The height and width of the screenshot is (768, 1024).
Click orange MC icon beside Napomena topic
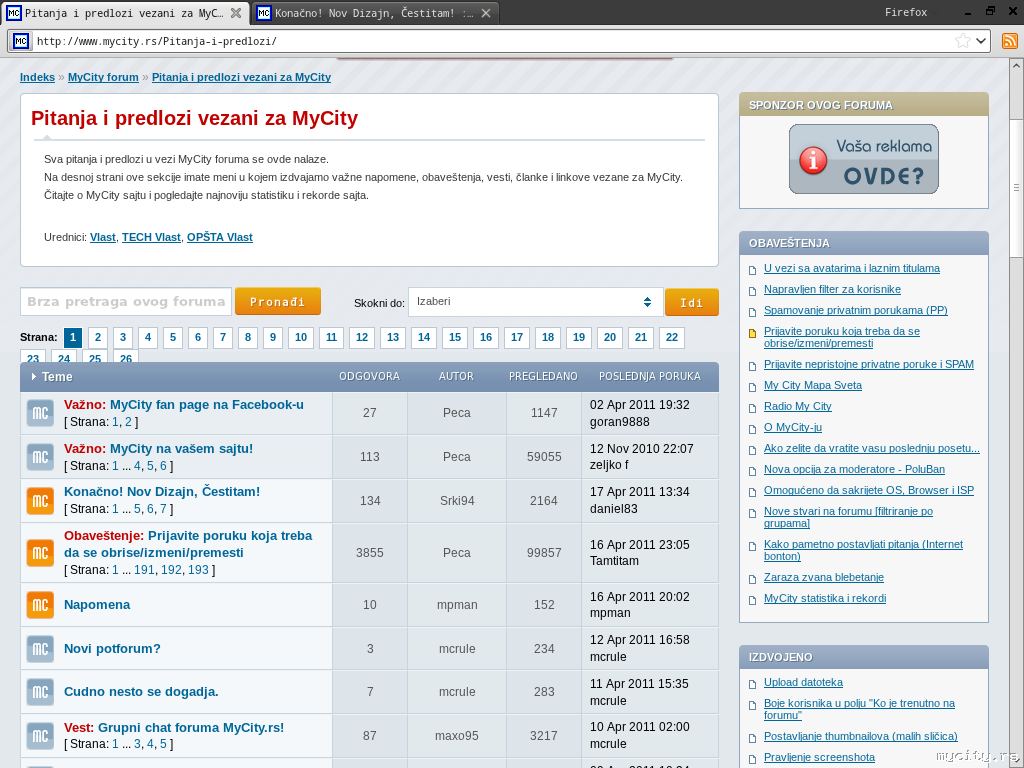(x=40, y=605)
